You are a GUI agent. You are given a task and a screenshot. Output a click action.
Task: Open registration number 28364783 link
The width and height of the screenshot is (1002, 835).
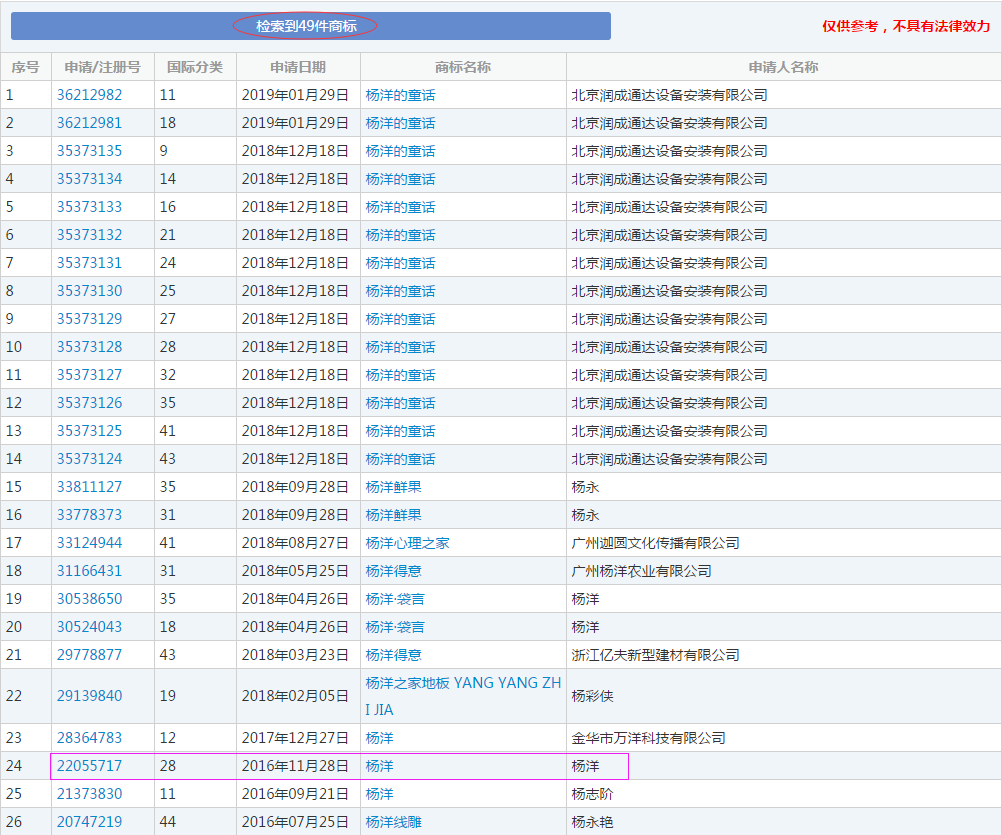[89, 738]
